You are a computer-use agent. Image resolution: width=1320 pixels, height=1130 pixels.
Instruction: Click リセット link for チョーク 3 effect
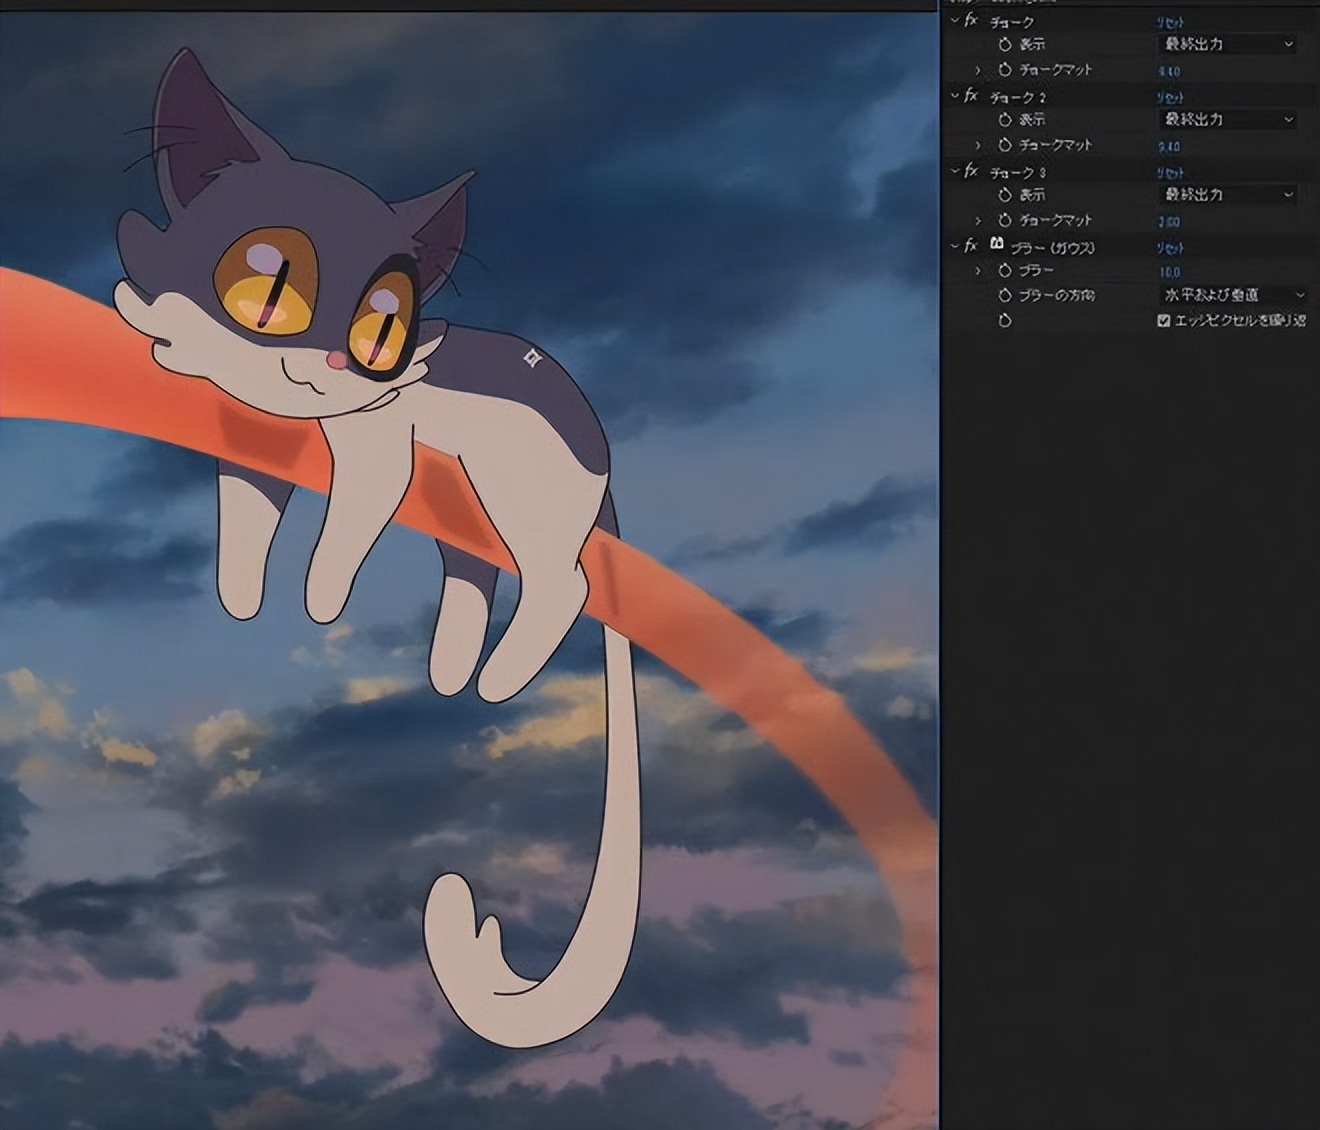(x=1170, y=173)
